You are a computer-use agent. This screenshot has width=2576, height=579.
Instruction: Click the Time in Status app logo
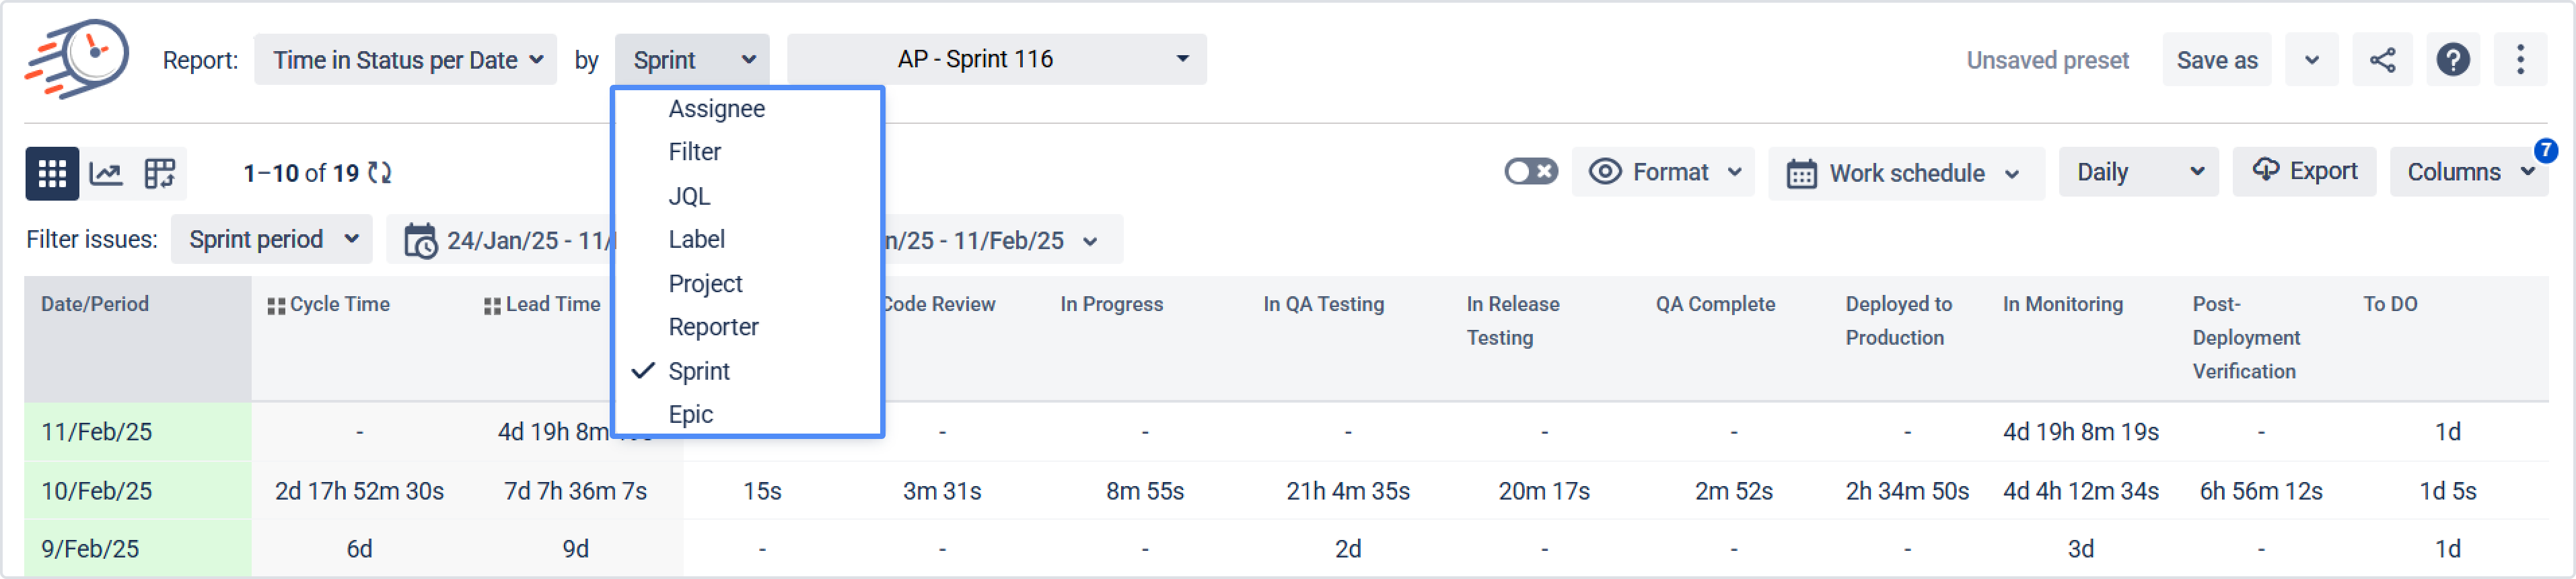[x=77, y=58]
